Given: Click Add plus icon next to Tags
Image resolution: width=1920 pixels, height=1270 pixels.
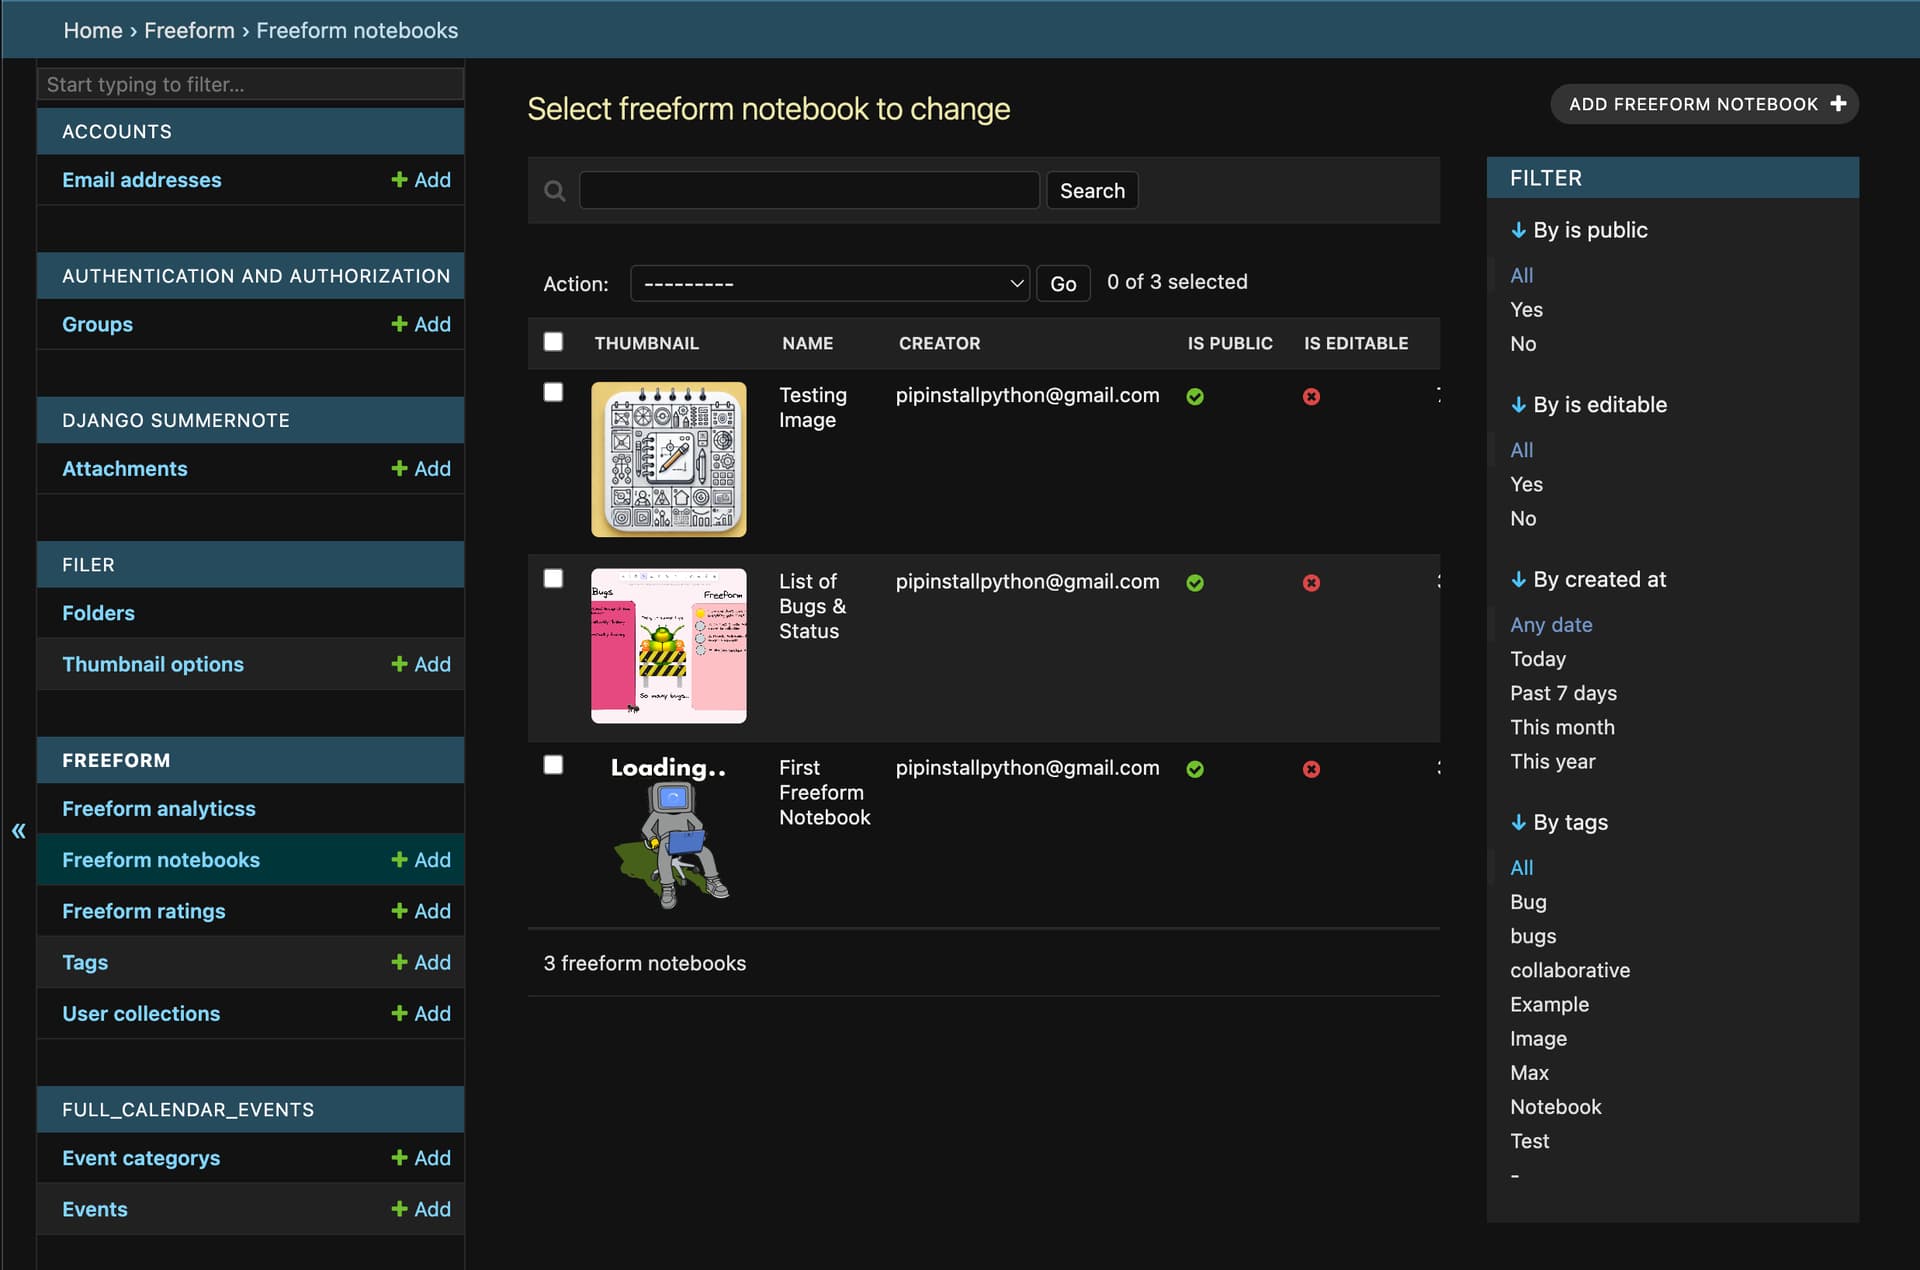Looking at the screenshot, I should click(x=400, y=962).
